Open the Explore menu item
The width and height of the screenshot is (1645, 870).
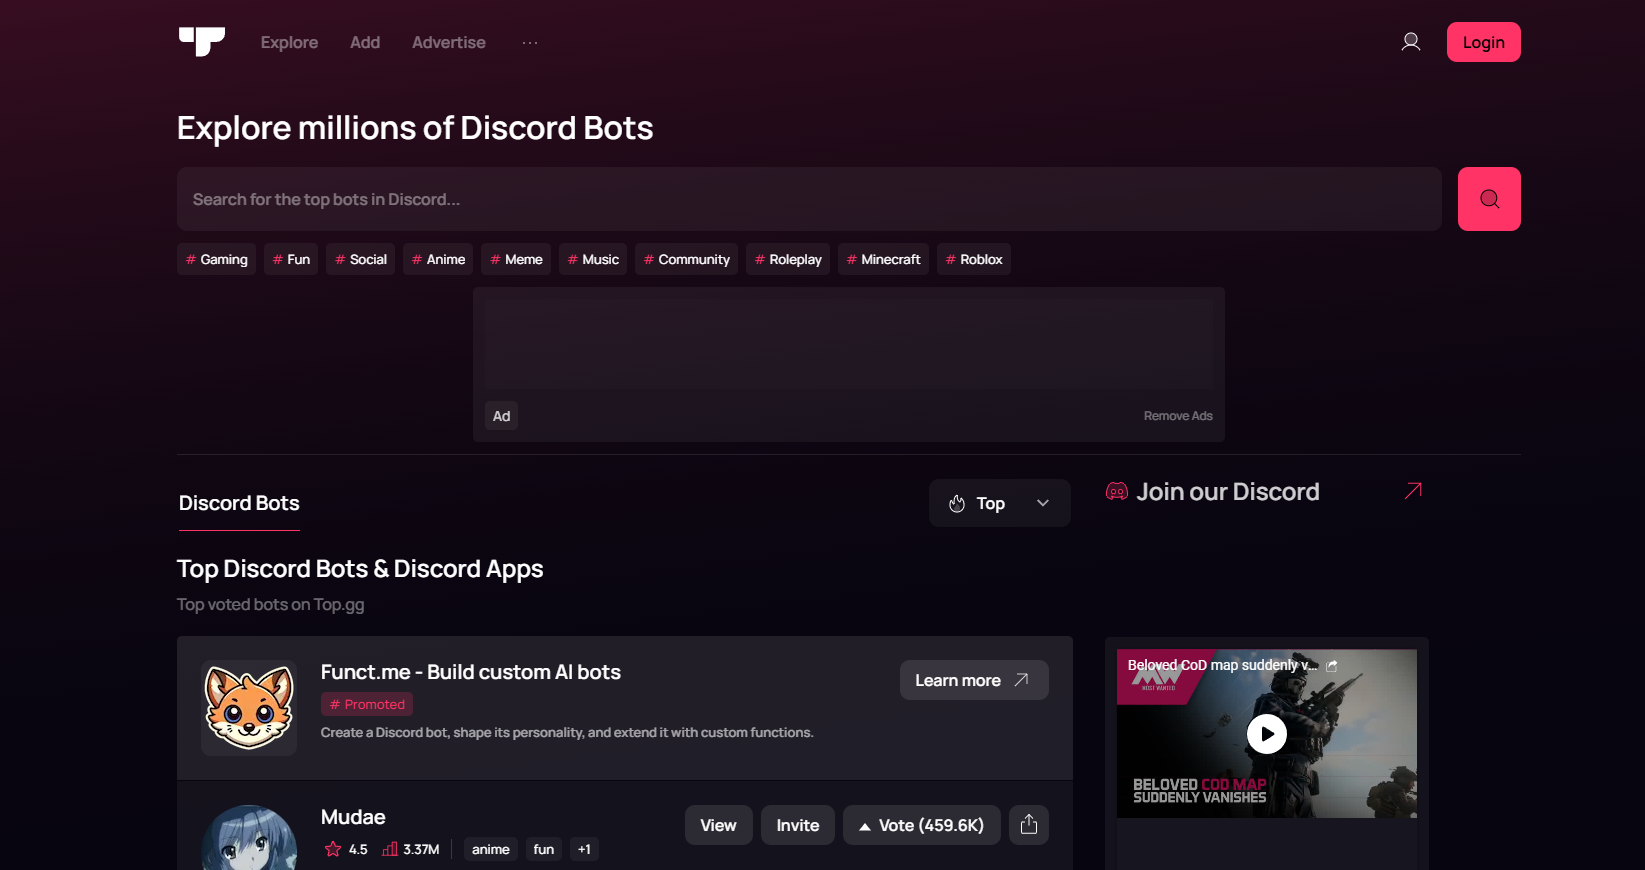pos(289,42)
